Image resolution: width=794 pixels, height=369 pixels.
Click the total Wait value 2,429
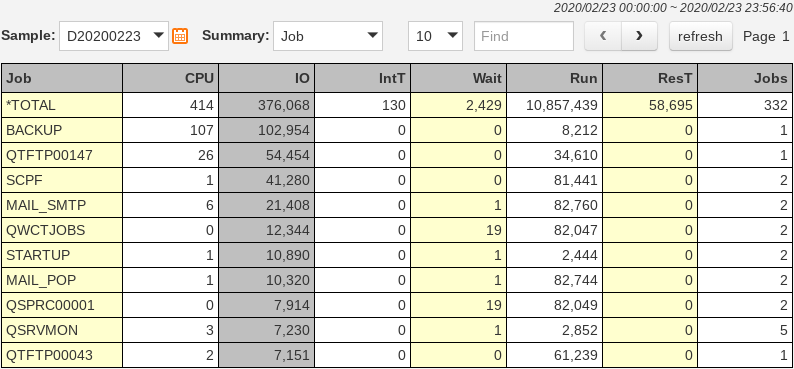[x=484, y=105]
